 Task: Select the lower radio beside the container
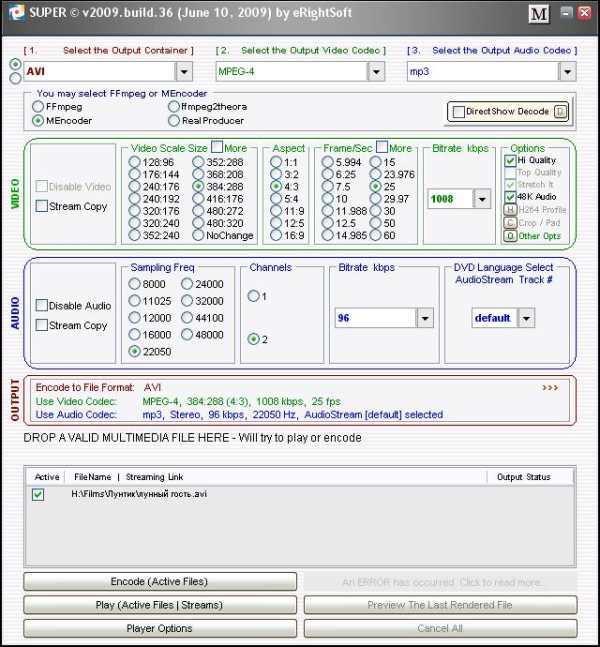point(15,78)
